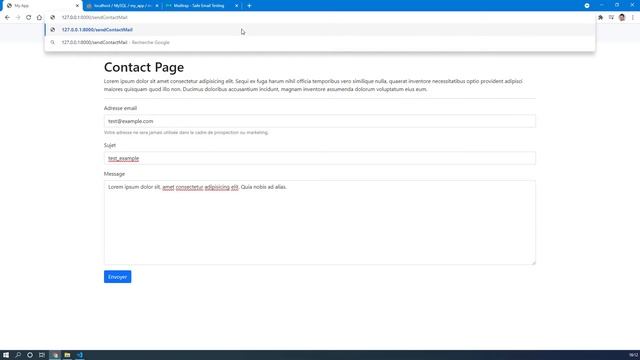Open Windows taskbar search
Viewport: 640px width, 360px height.
18,355
